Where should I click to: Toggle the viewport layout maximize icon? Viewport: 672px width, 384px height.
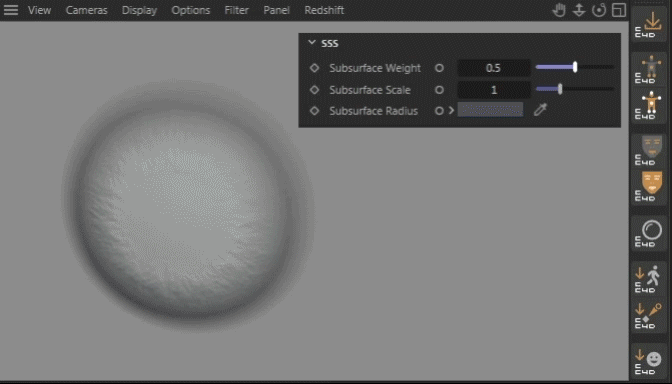[x=619, y=10]
